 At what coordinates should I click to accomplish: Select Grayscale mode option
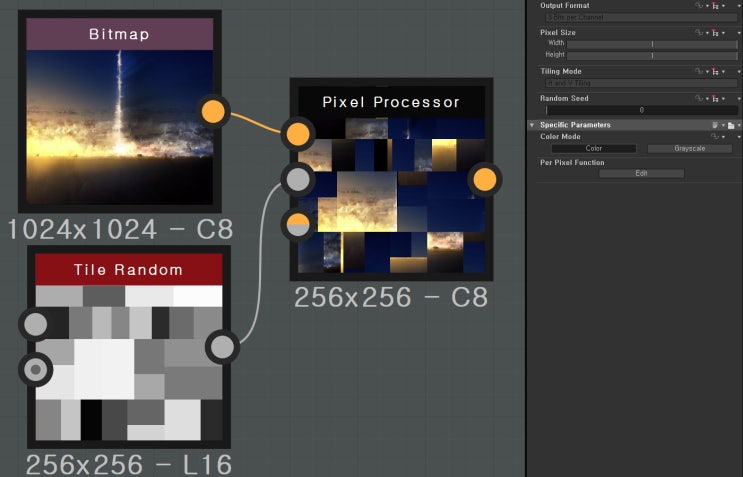pyautogui.click(x=689, y=149)
